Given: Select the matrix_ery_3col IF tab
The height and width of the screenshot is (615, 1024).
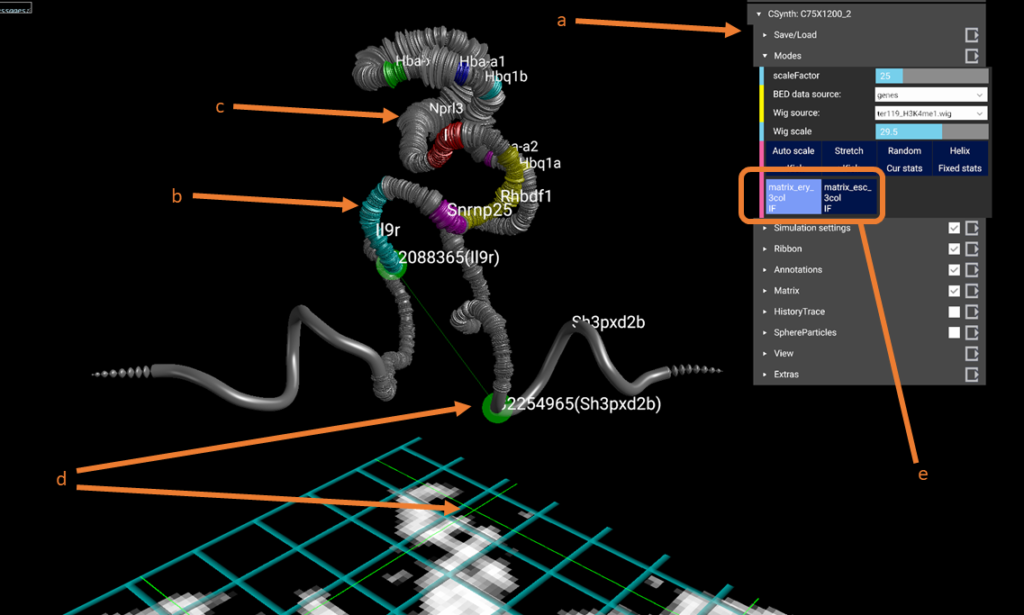Looking at the screenshot, I should [793, 198].
